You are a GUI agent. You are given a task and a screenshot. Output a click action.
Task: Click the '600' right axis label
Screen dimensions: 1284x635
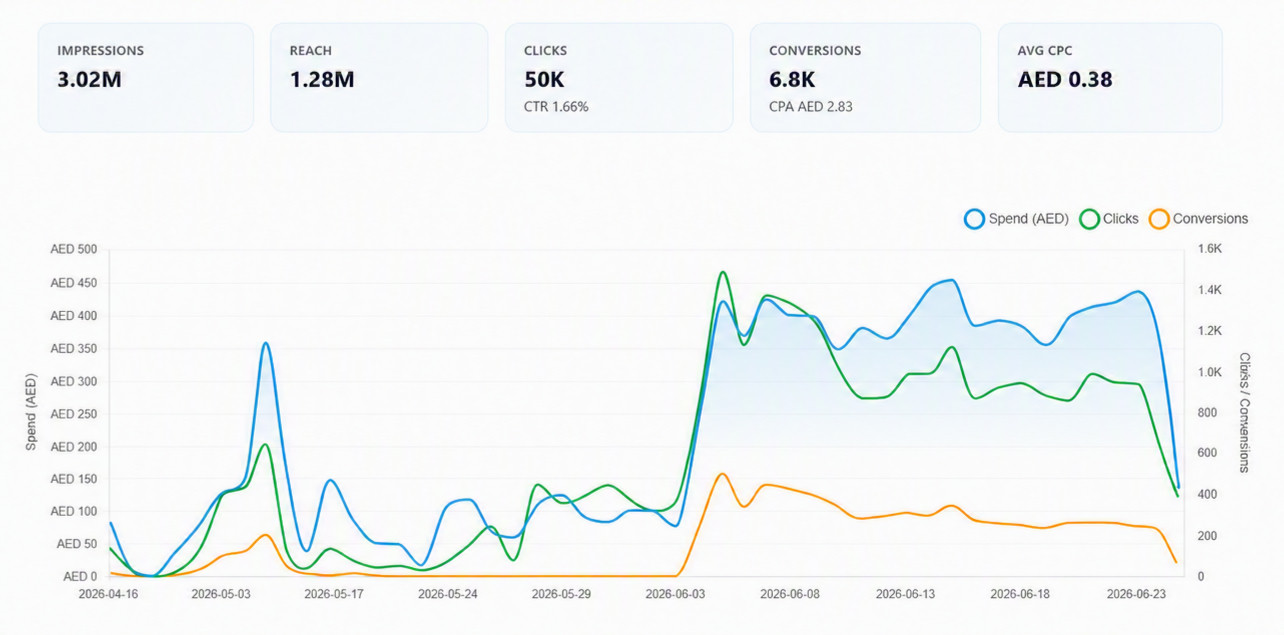[1207, 453]
